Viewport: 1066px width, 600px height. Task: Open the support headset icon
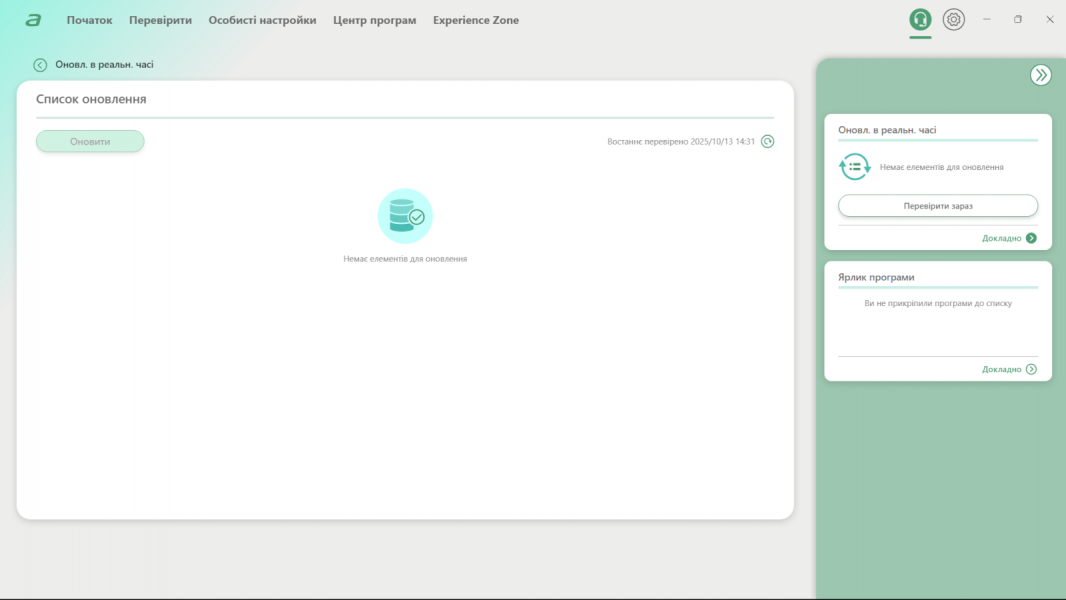pos(920,20)
